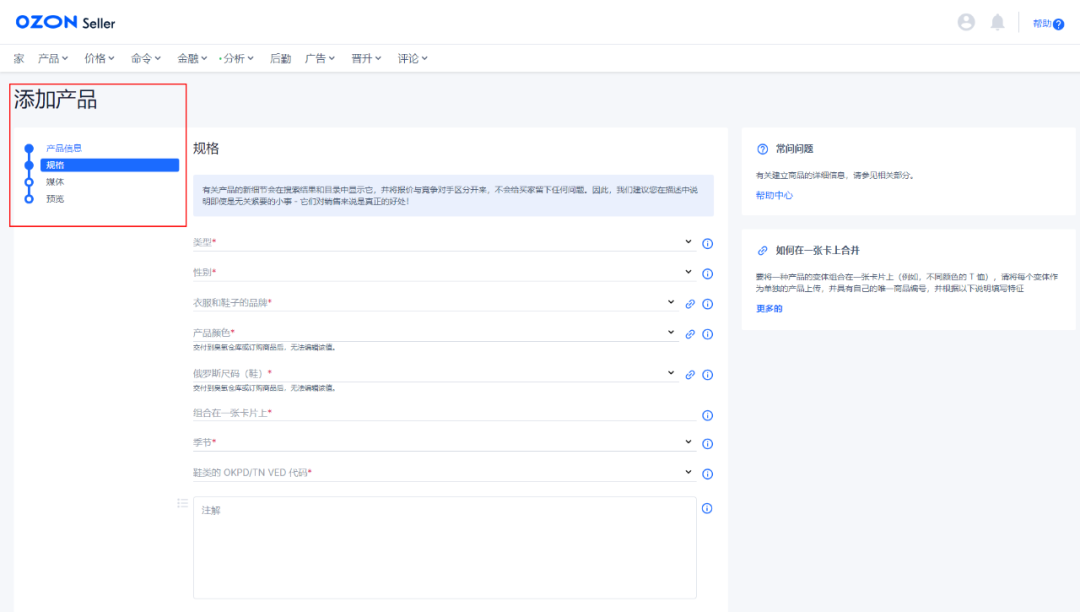Click the 帮助 help question icon
The width and height of the screenshot is (1080, 612).
pyautogui.click(x=1058, y=24)
